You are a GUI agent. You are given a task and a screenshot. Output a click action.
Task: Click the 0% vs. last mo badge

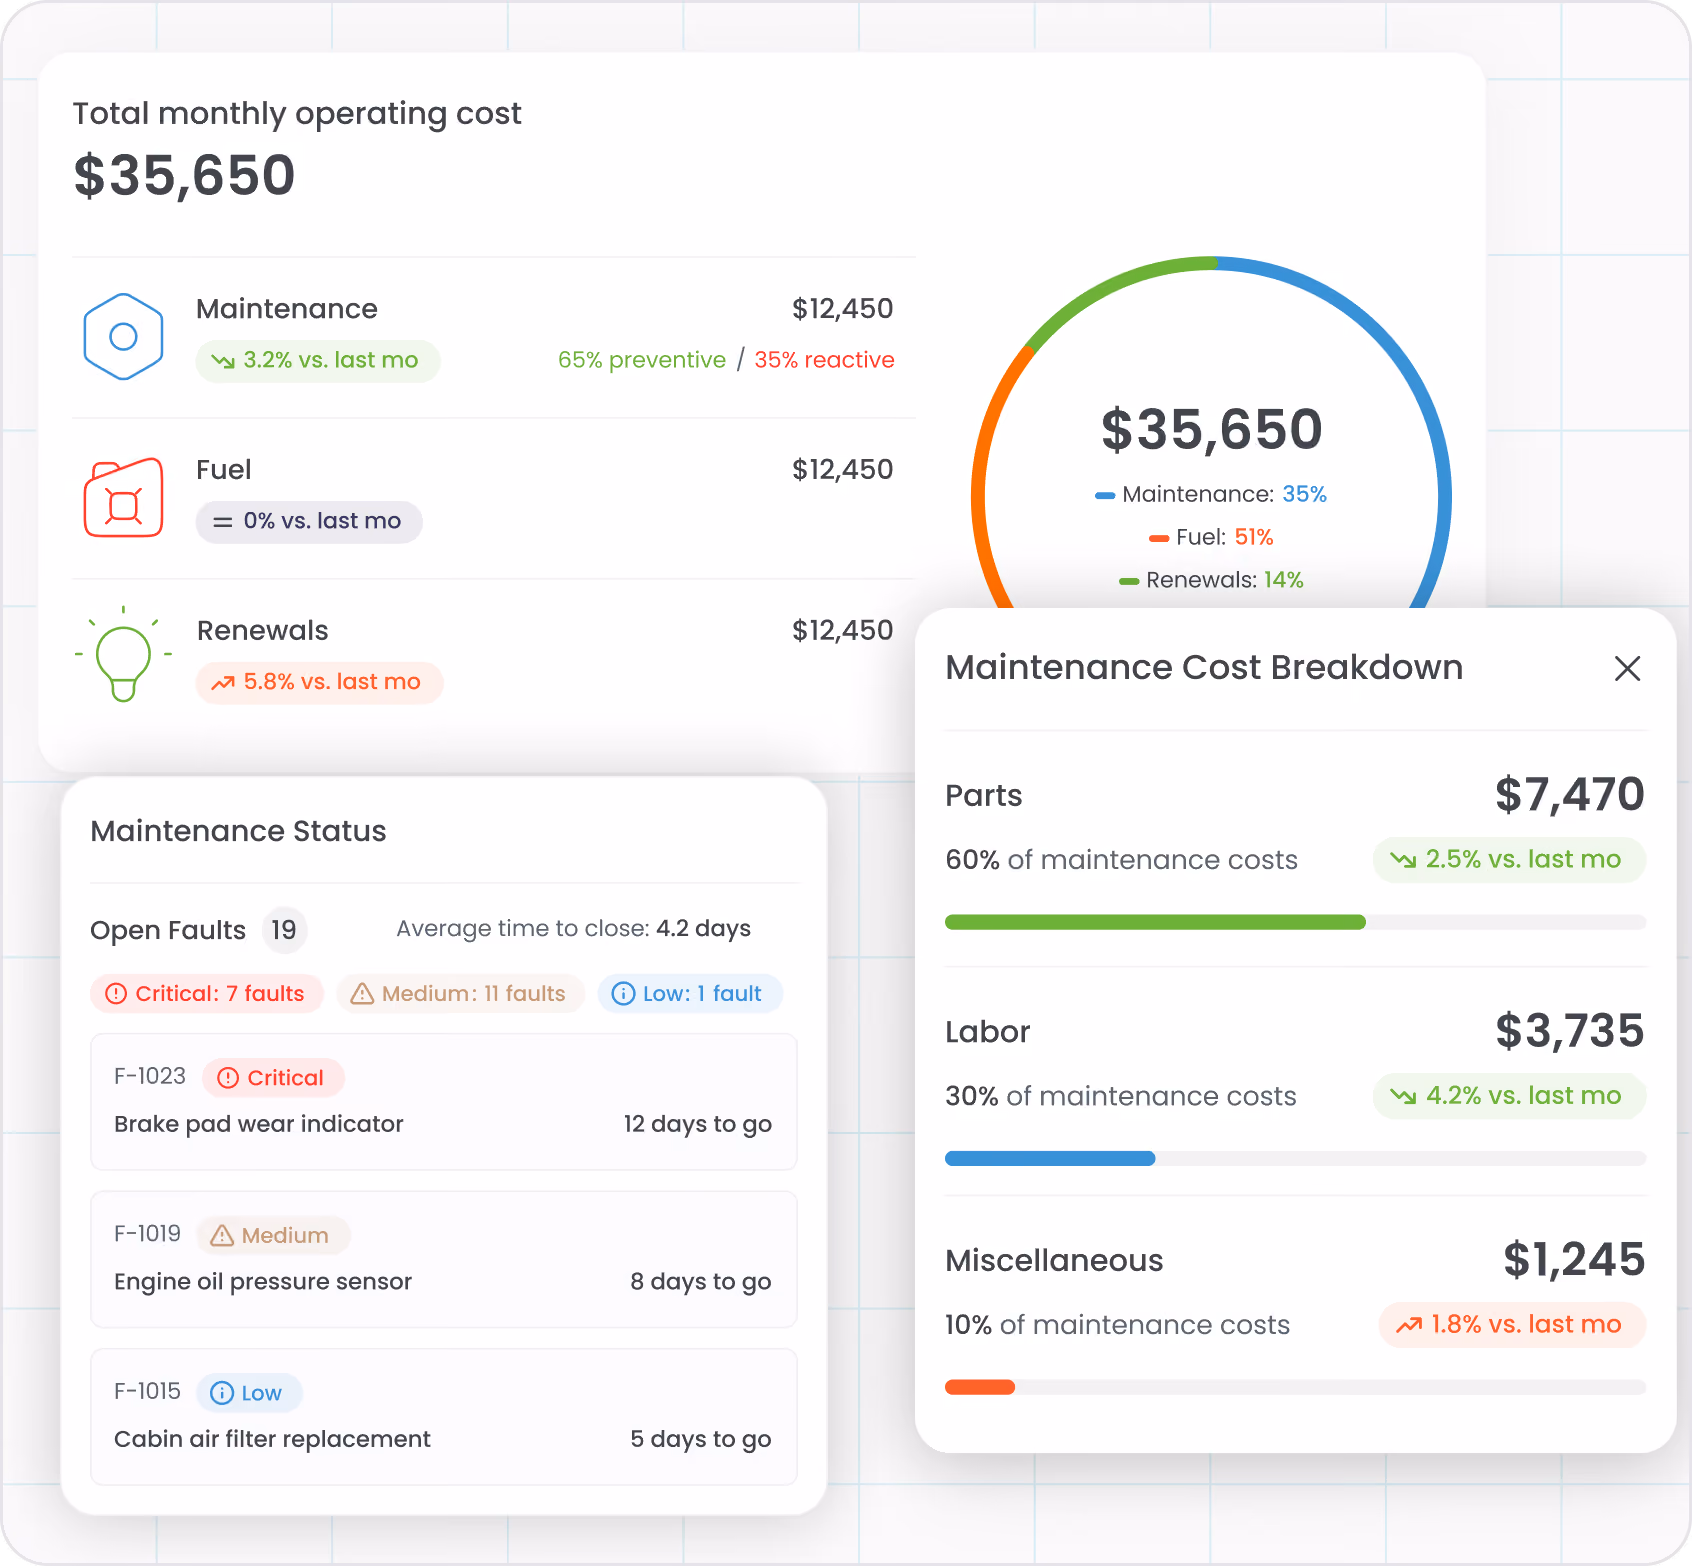coord(309,522)
